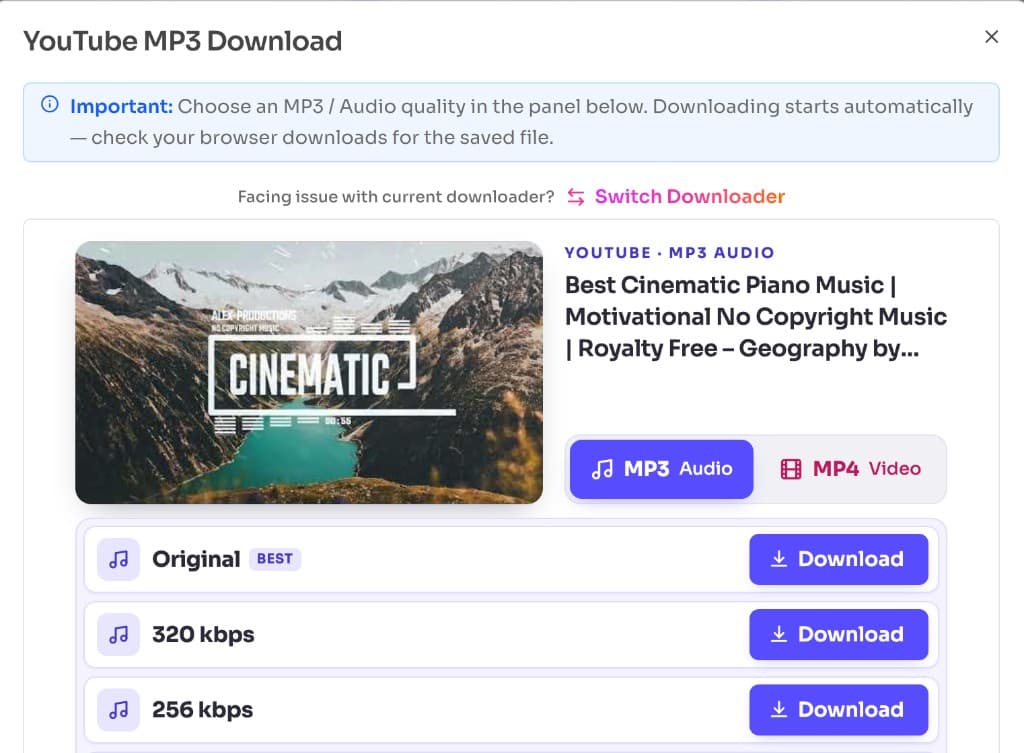
Task: Close the YouTube MP3 Download dialog
Action: click(x=991, y=37)
